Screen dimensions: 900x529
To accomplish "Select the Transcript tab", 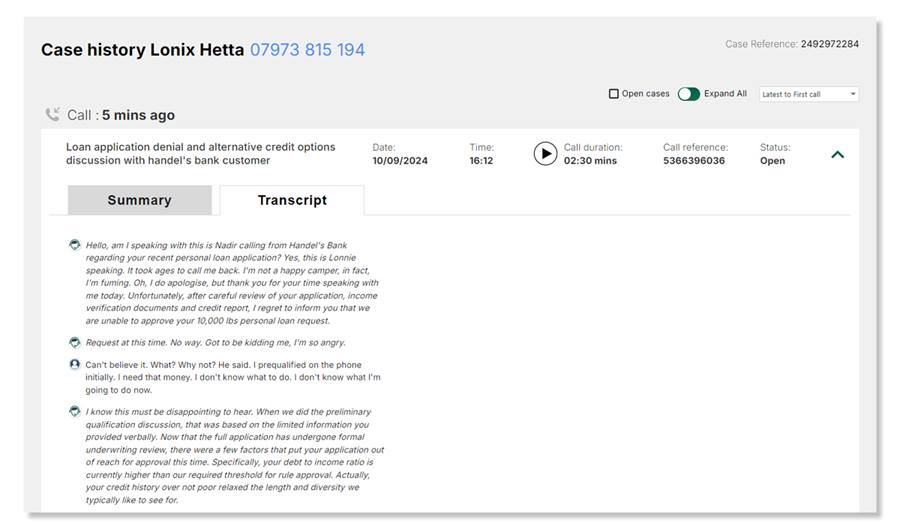I will pyautogui.click(x=292, y=200).
